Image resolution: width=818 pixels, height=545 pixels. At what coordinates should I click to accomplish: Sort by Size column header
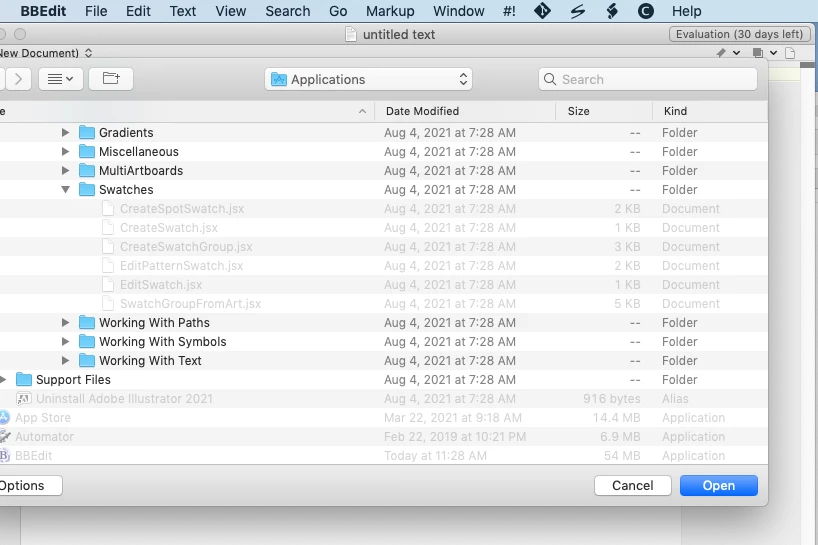point(579,111)
